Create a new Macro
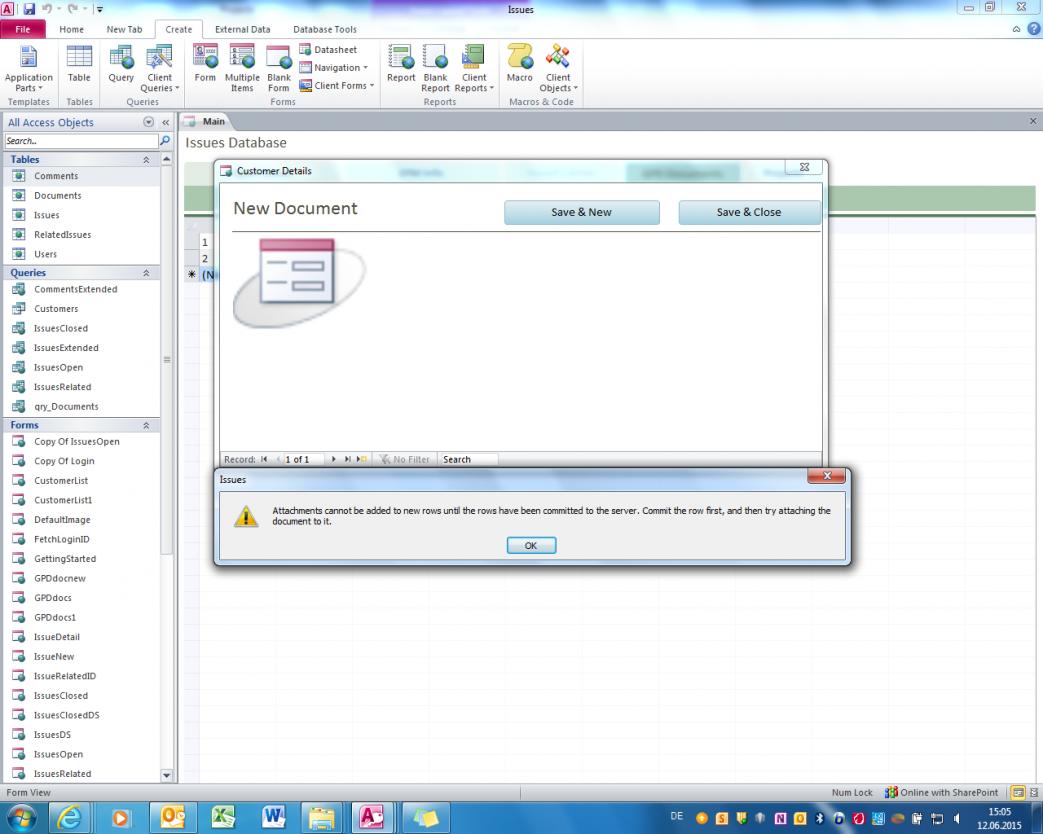The image size is (1043, 834). click(x=520, y=64)
